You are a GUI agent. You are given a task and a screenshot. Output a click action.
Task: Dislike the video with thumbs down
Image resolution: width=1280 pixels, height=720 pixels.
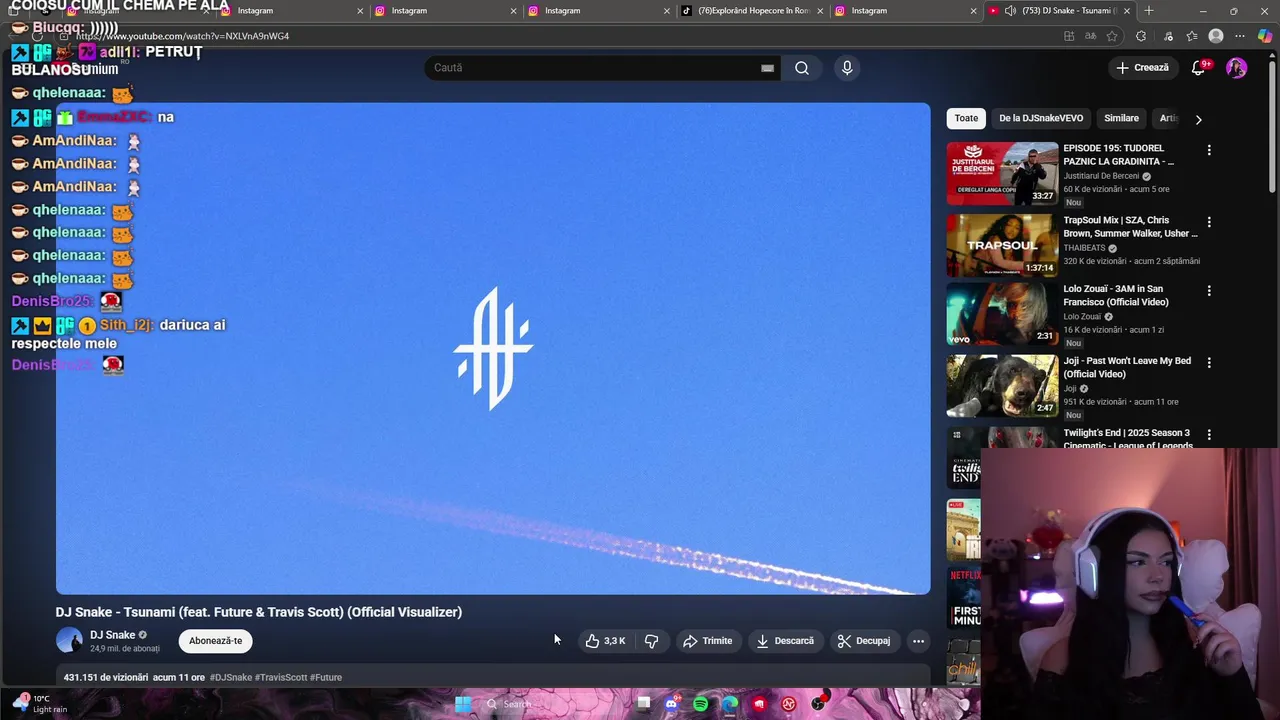click(x=651, y=641)
